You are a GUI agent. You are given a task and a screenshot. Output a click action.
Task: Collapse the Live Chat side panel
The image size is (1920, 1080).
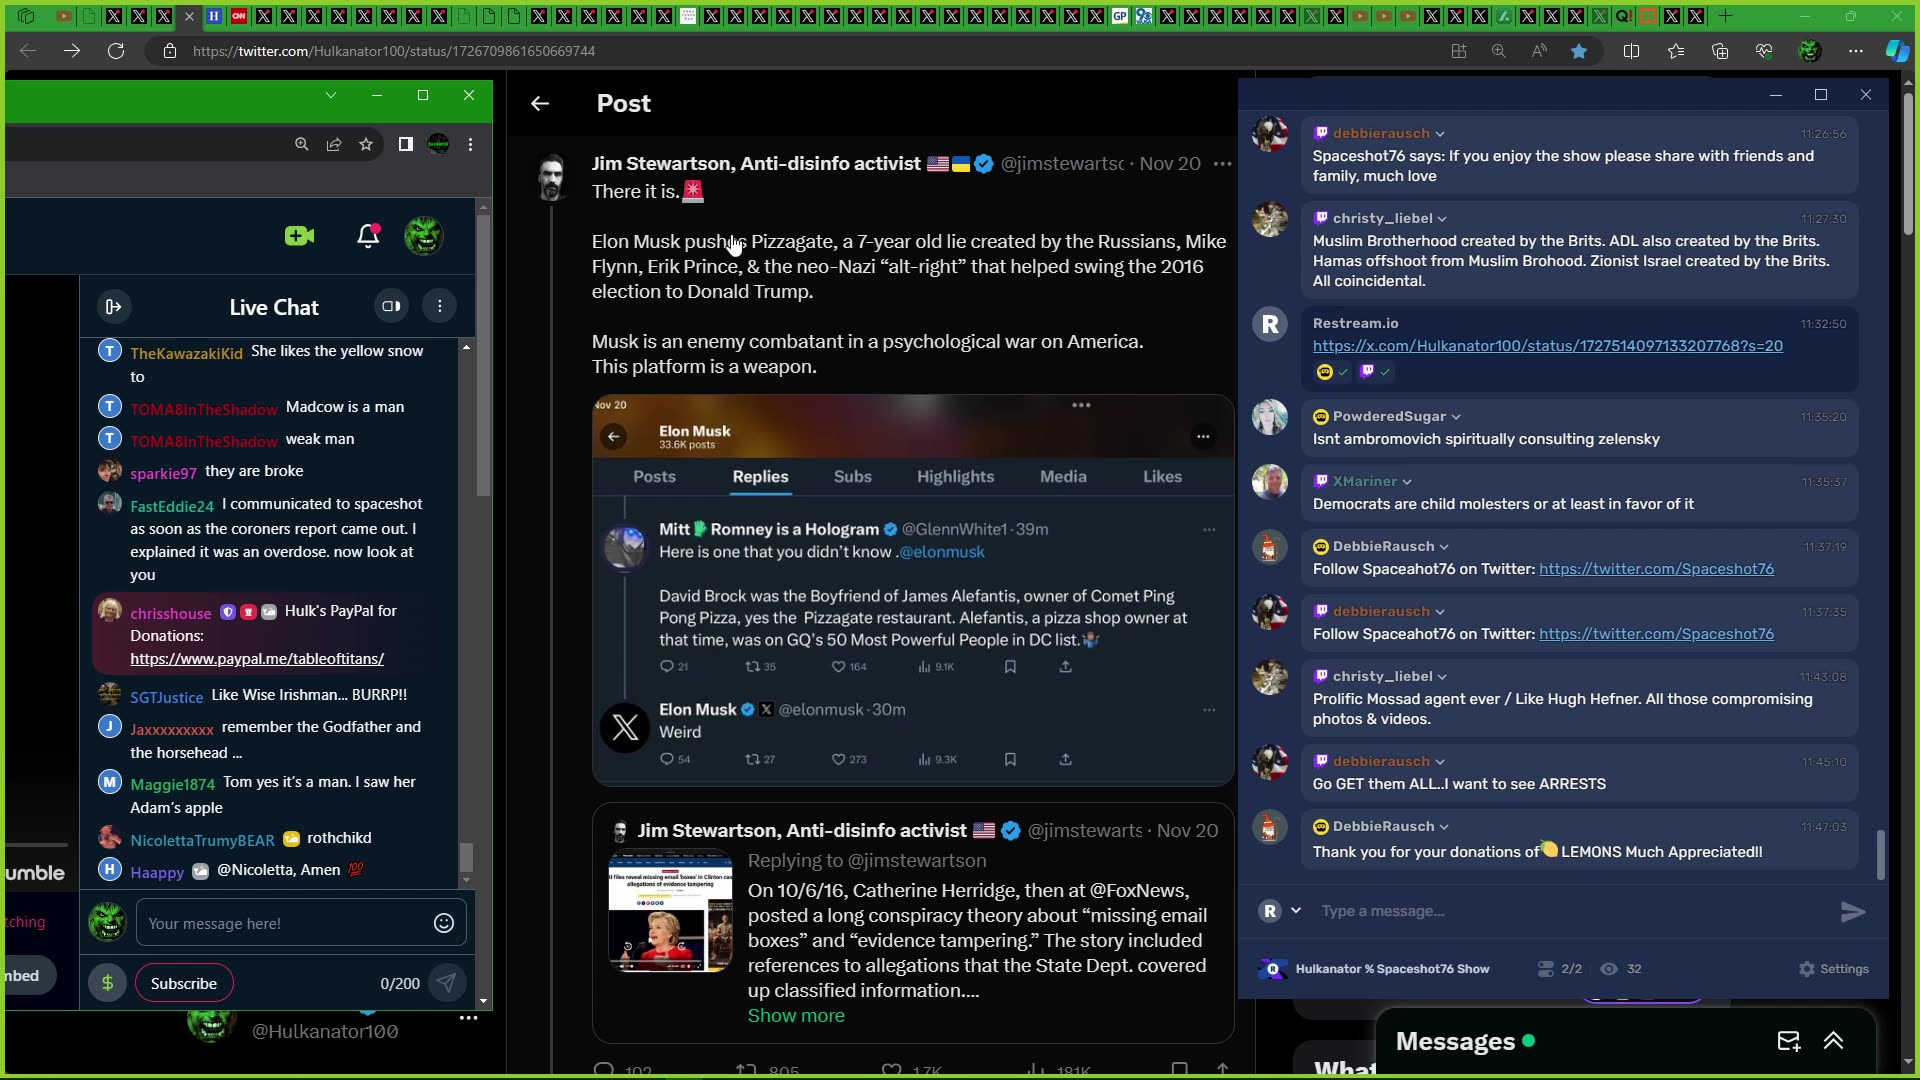tap(113, 306)
